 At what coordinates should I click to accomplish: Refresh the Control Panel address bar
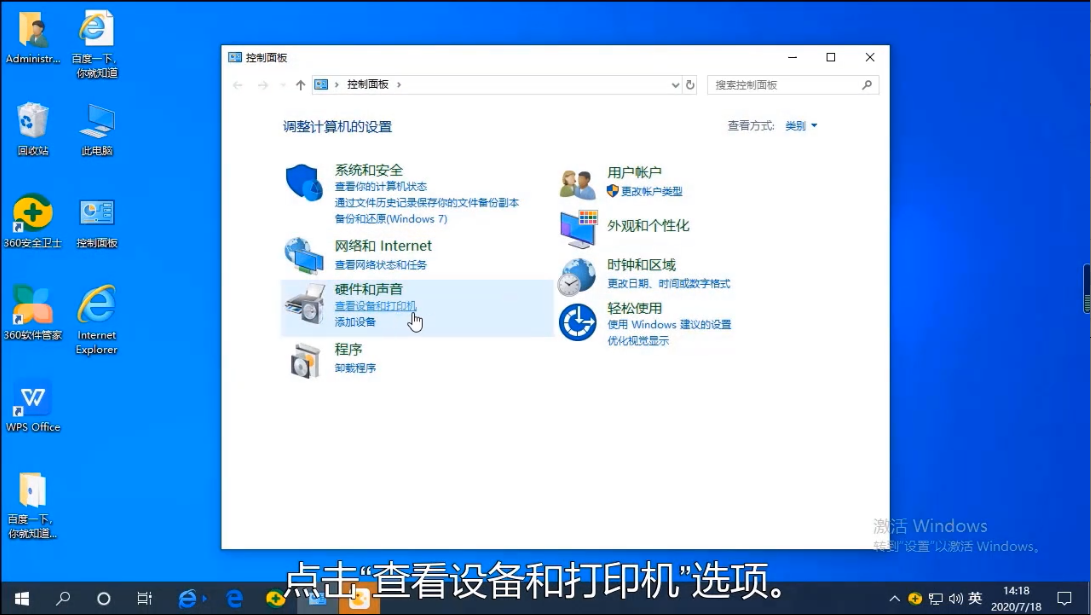pyautogui.click(x=690, y=85)
